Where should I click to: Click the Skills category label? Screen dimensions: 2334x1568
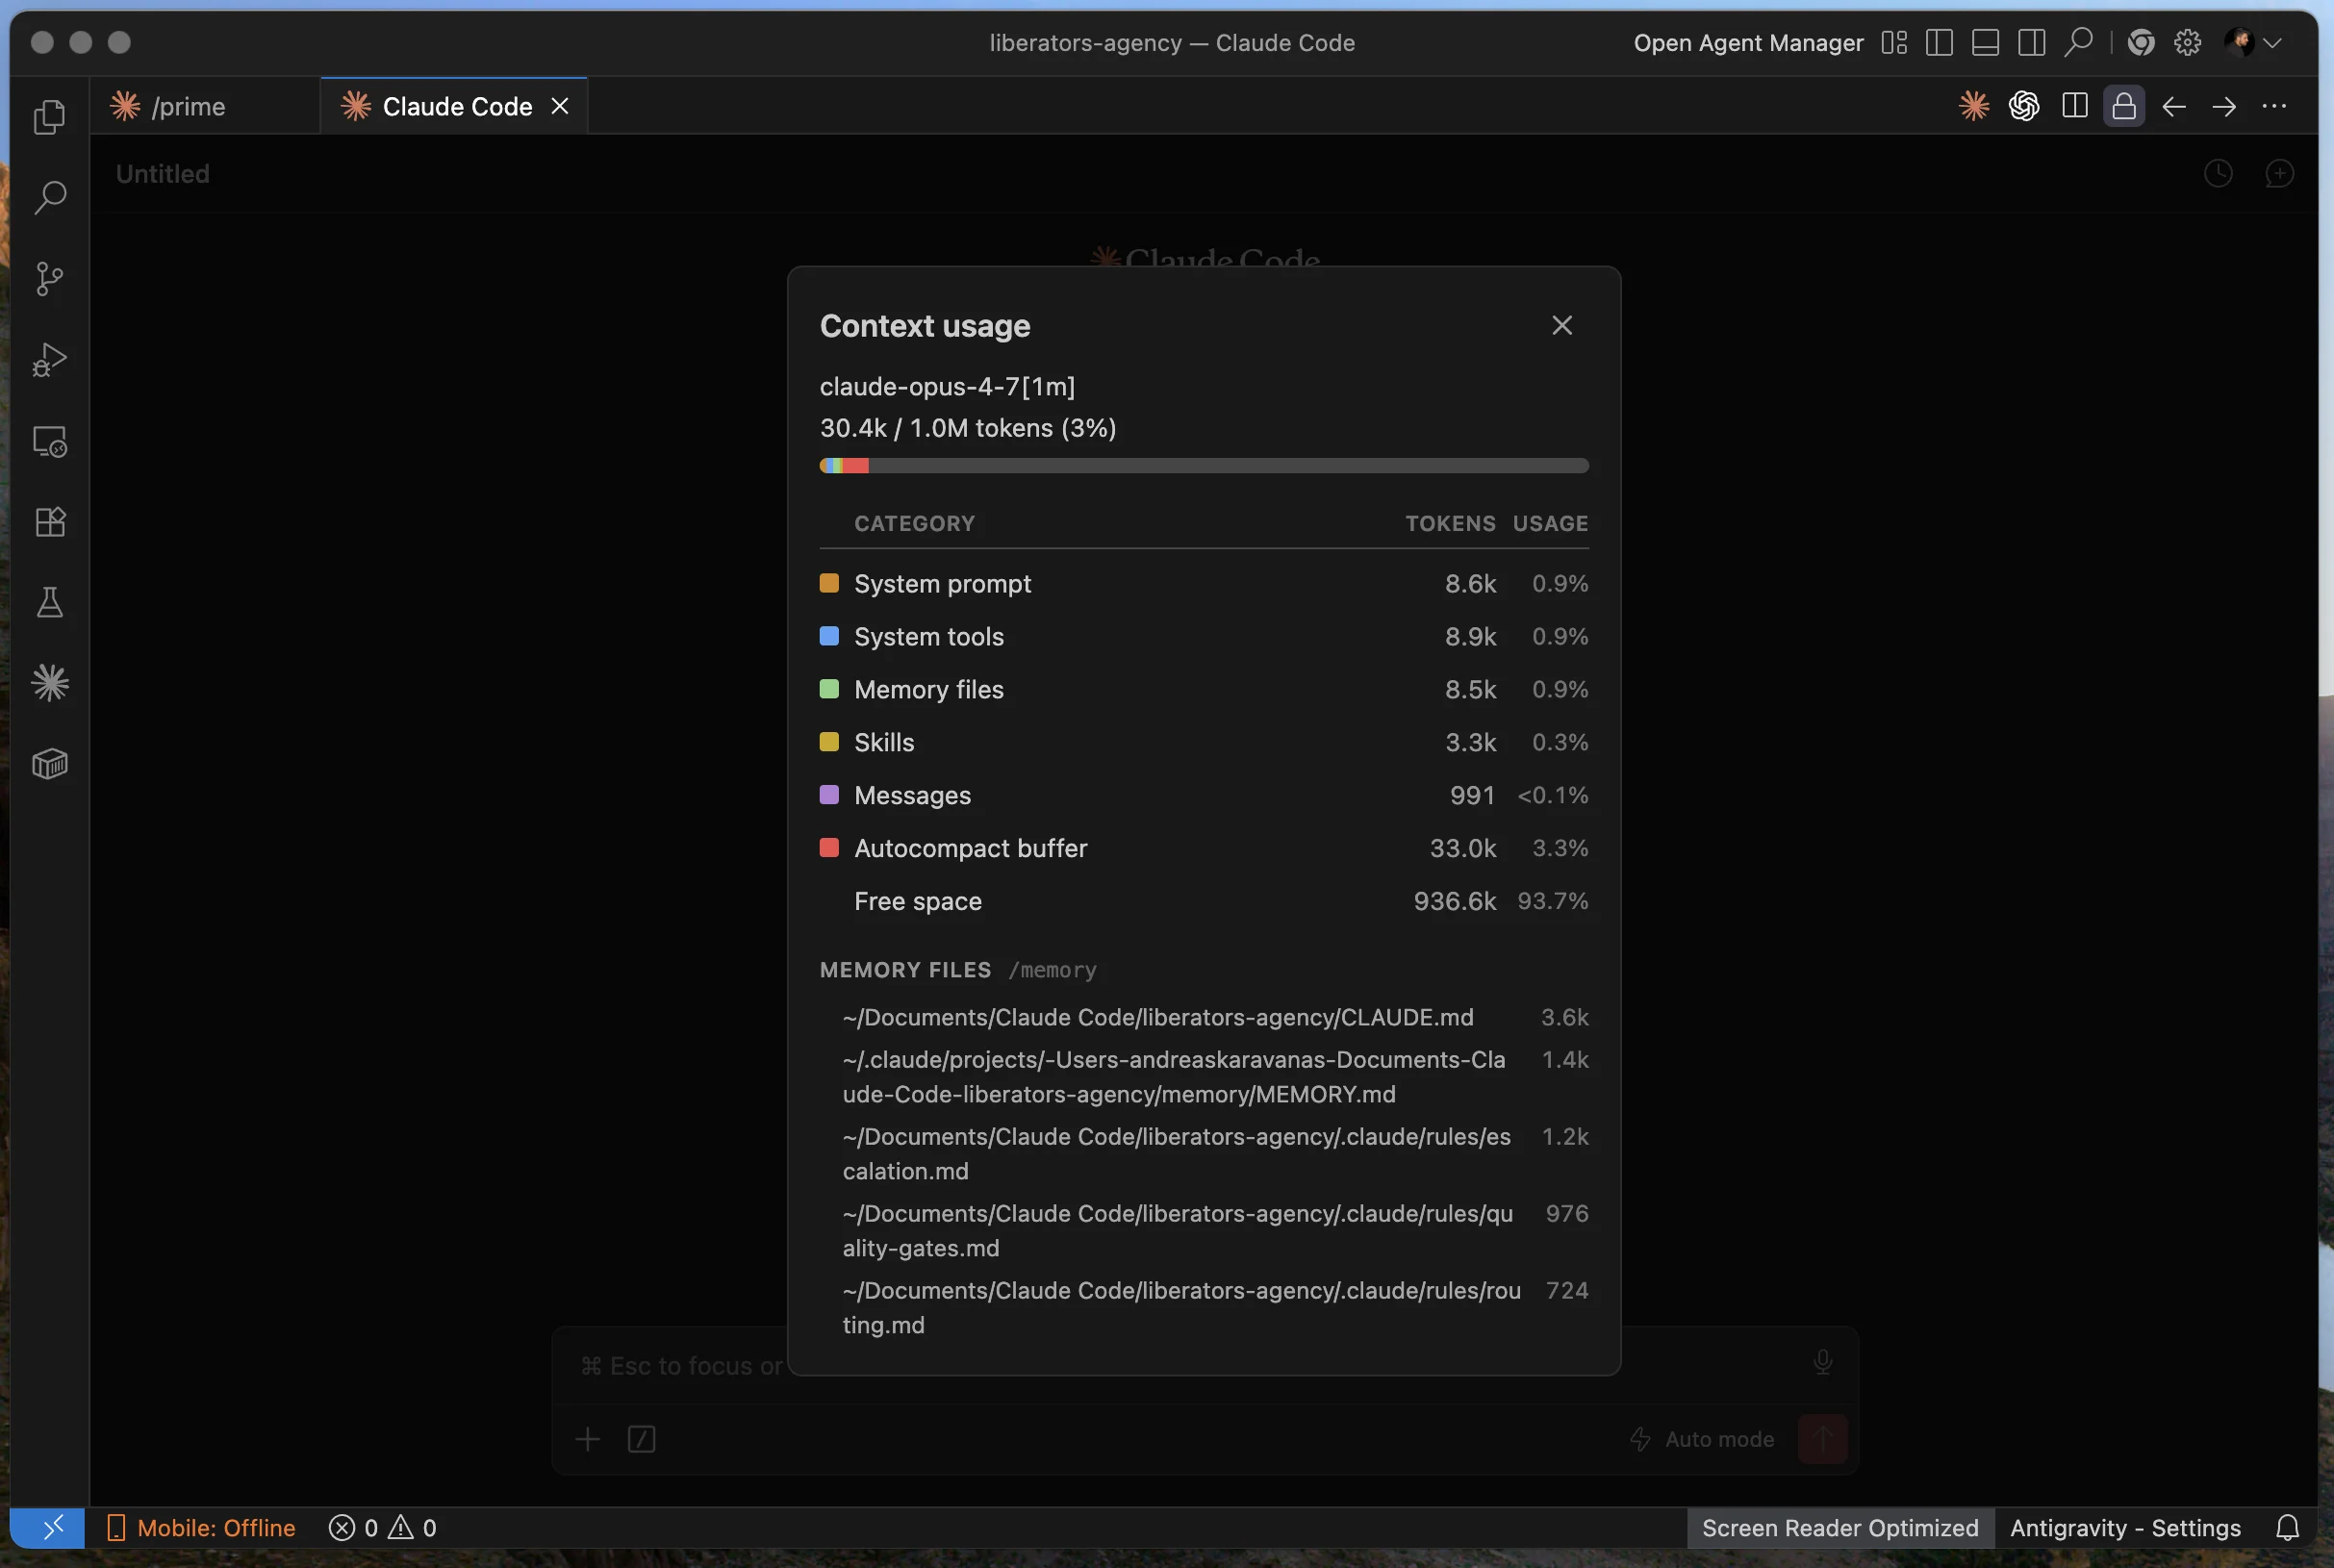[884, 743]
